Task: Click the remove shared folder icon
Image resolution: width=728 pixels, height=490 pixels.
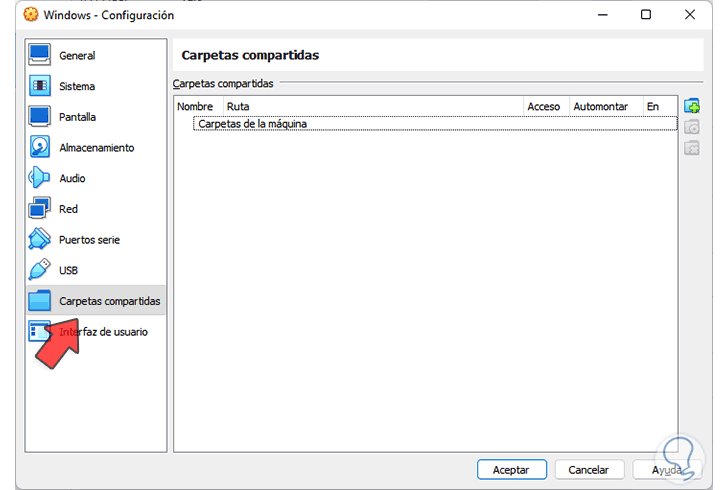Action: 692,149
